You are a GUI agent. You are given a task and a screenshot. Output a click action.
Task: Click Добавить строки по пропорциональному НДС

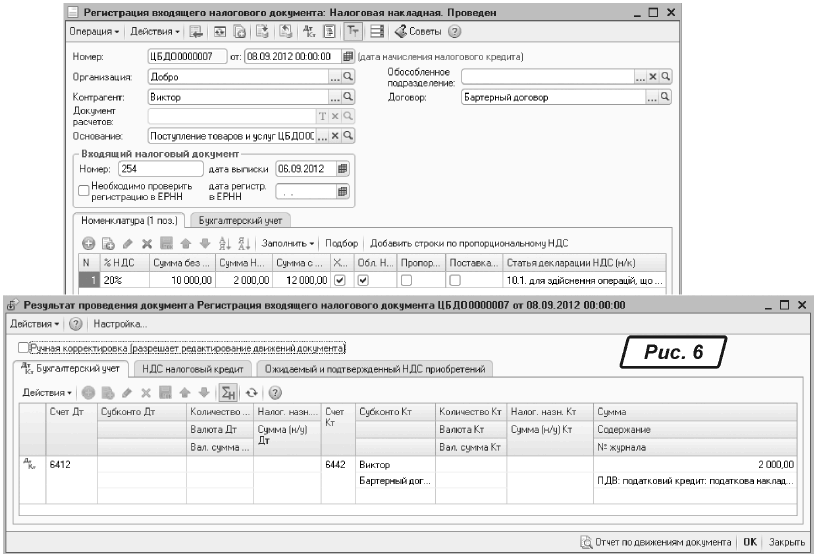point(467,243)
